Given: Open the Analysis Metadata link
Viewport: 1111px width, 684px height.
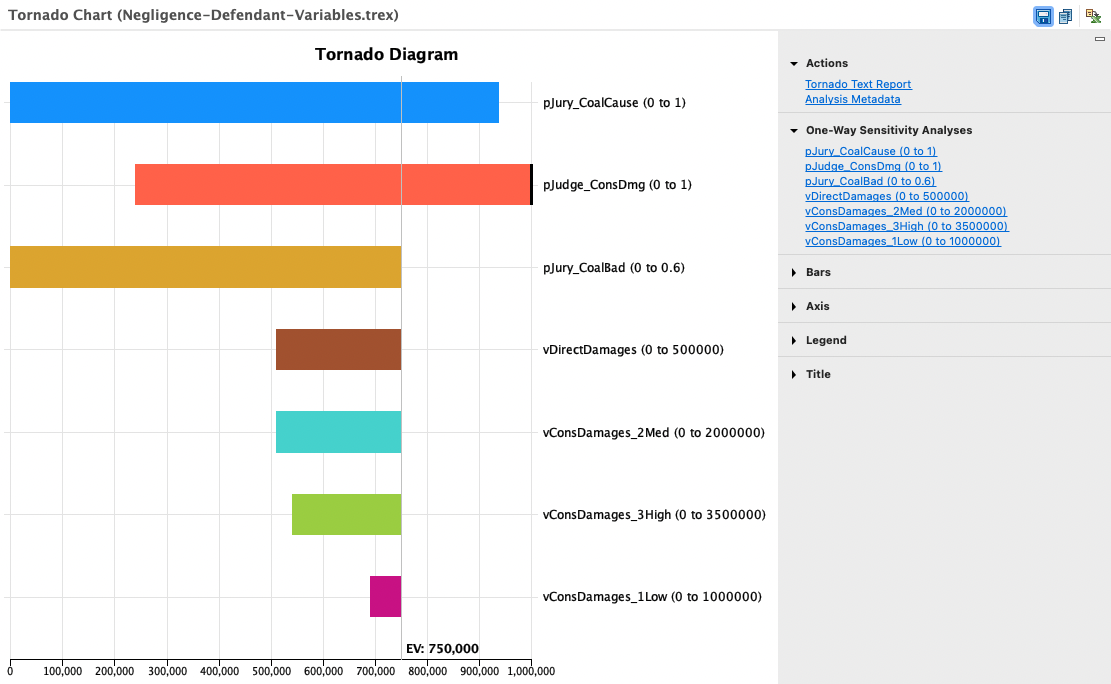Looking at the screenshot, I should (x=852, y=99).
